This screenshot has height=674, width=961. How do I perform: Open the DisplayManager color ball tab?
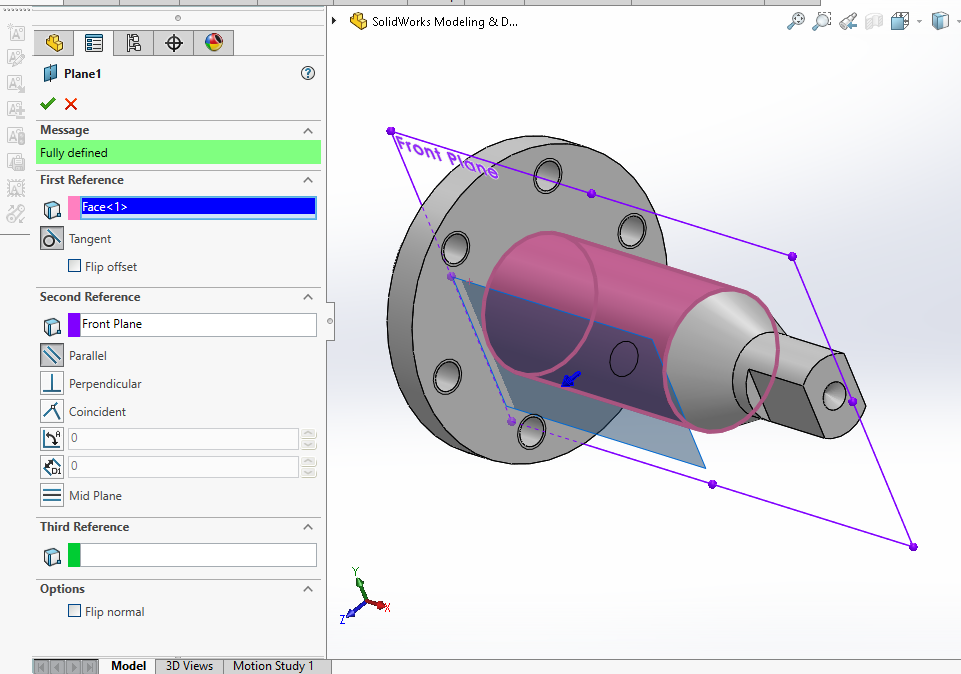(x=213, y=42)
